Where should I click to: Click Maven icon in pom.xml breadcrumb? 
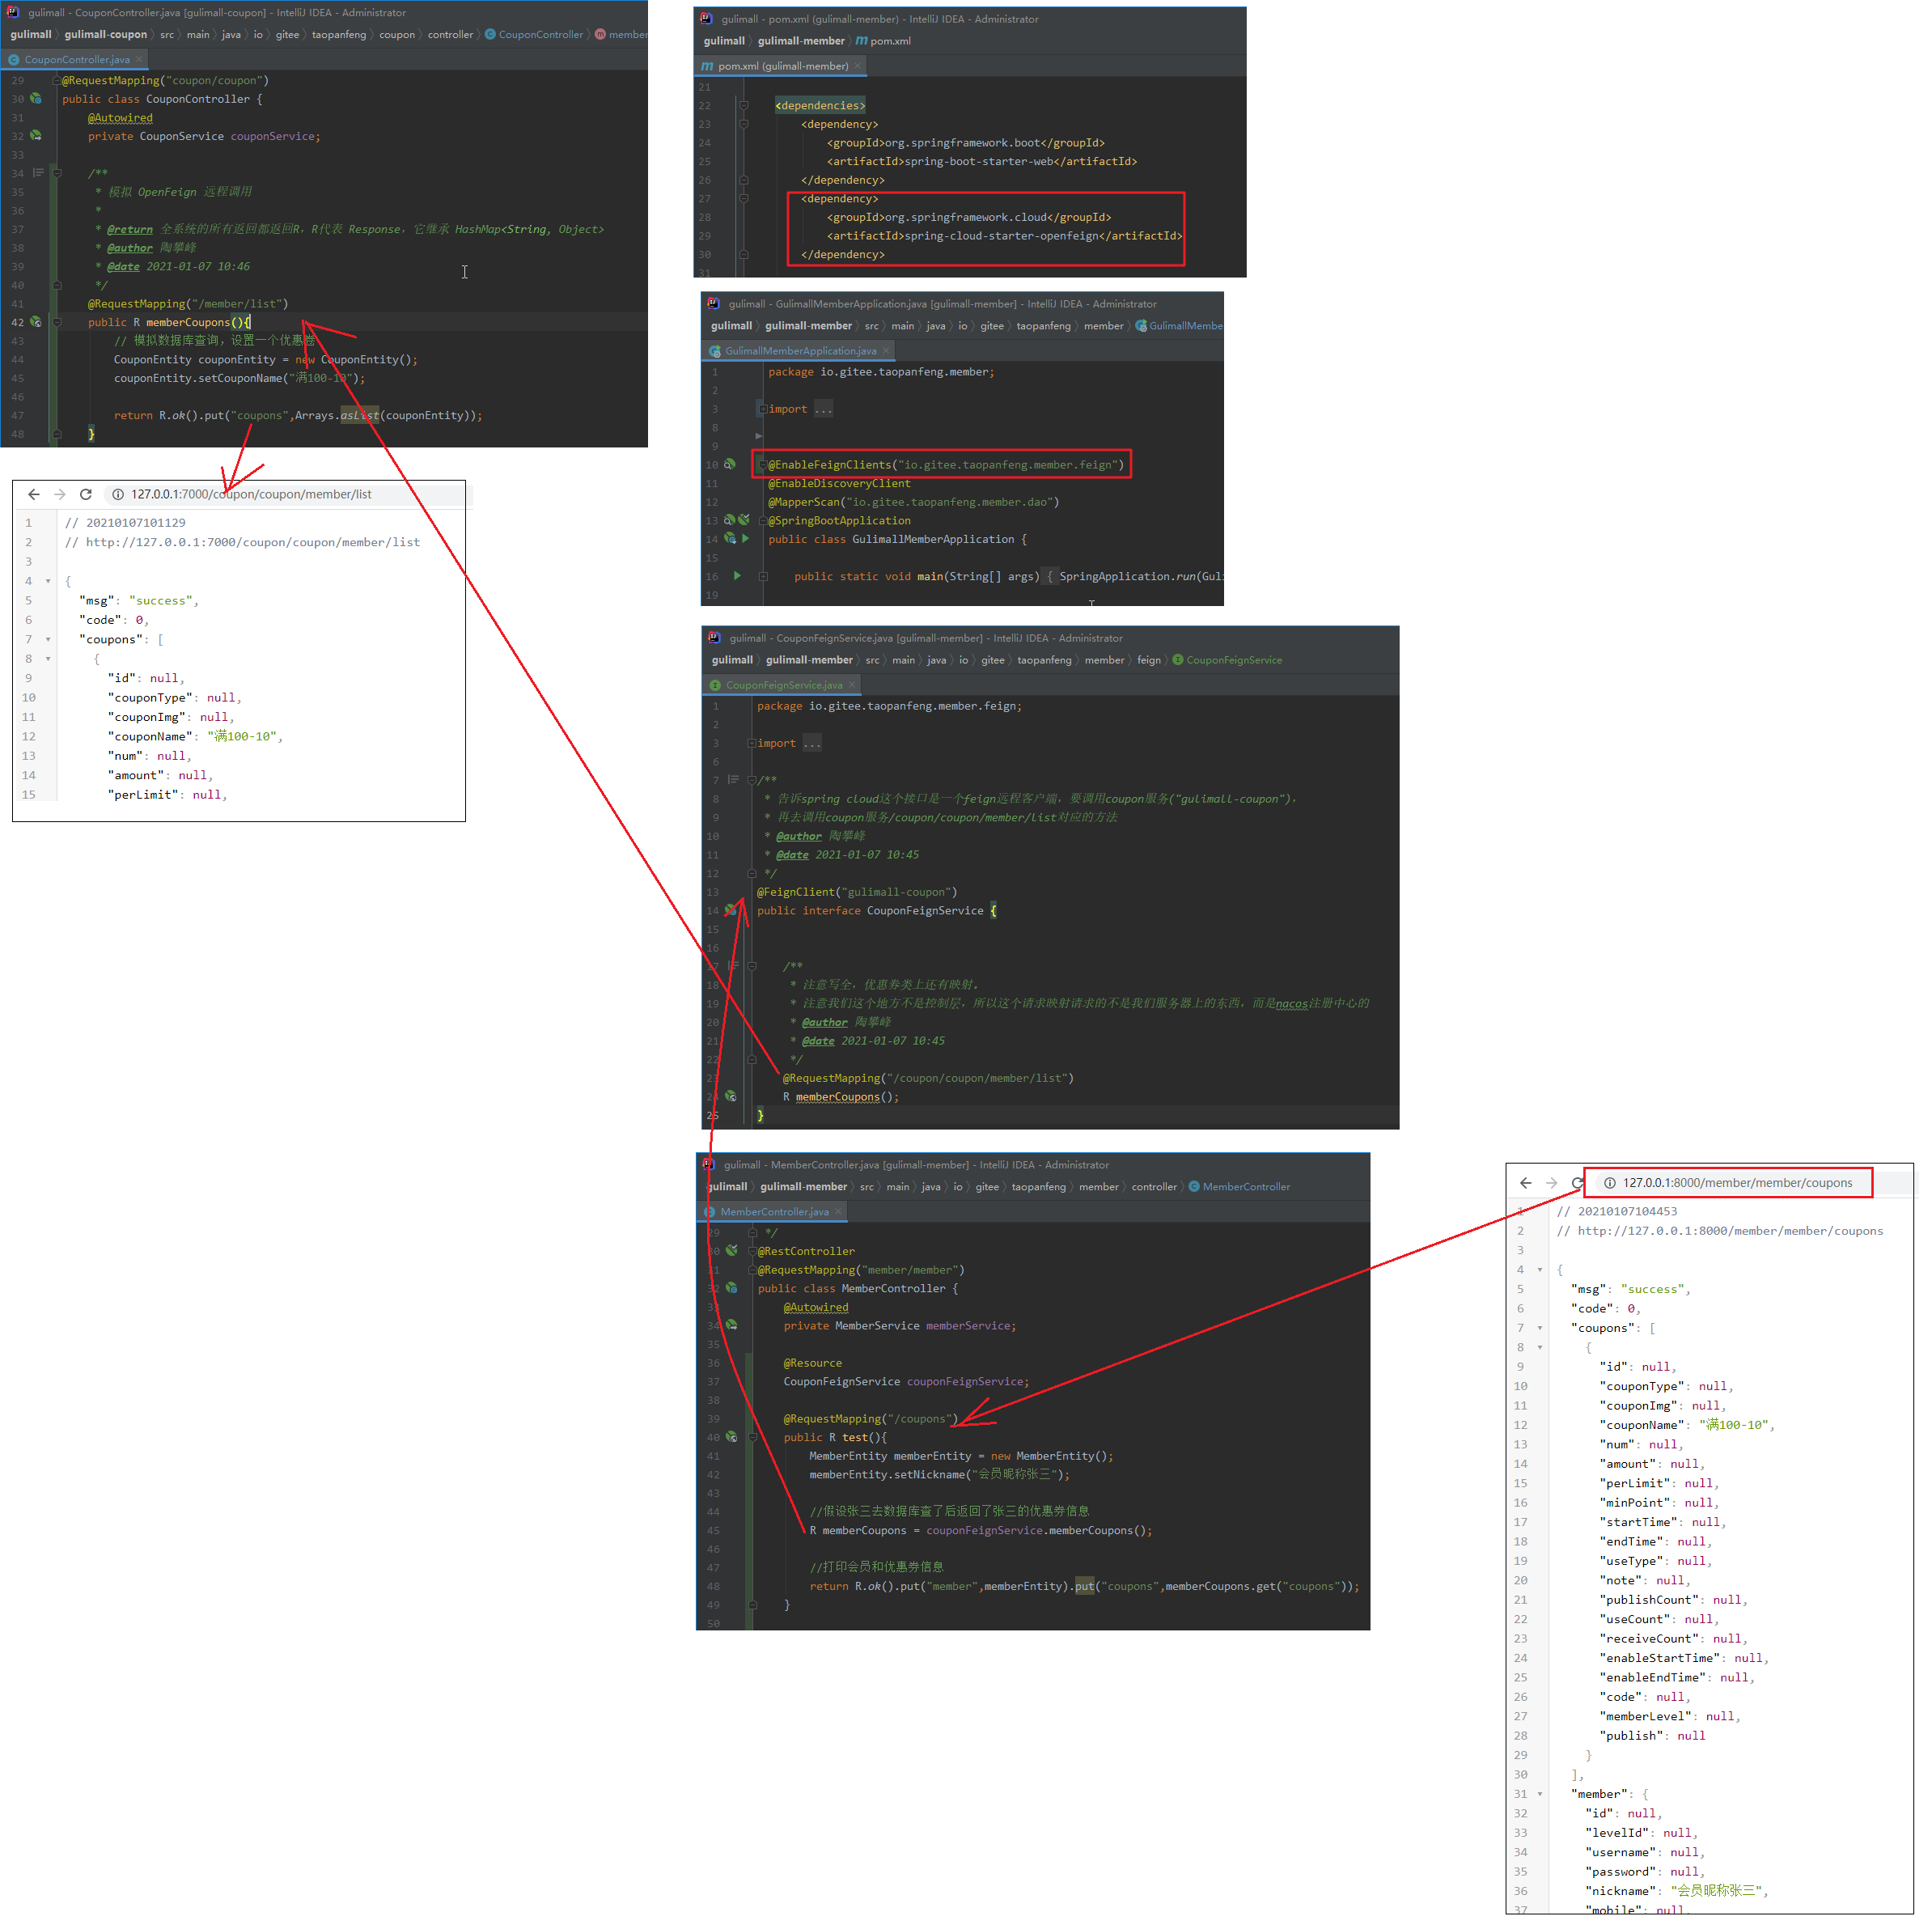pyautogui.click(x=863, y=41)
